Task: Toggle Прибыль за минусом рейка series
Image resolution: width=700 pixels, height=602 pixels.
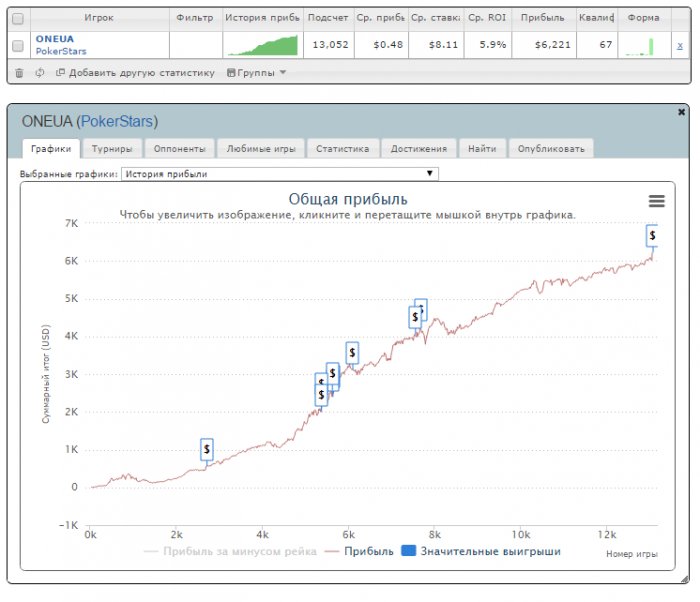Action: click(230, 551)
